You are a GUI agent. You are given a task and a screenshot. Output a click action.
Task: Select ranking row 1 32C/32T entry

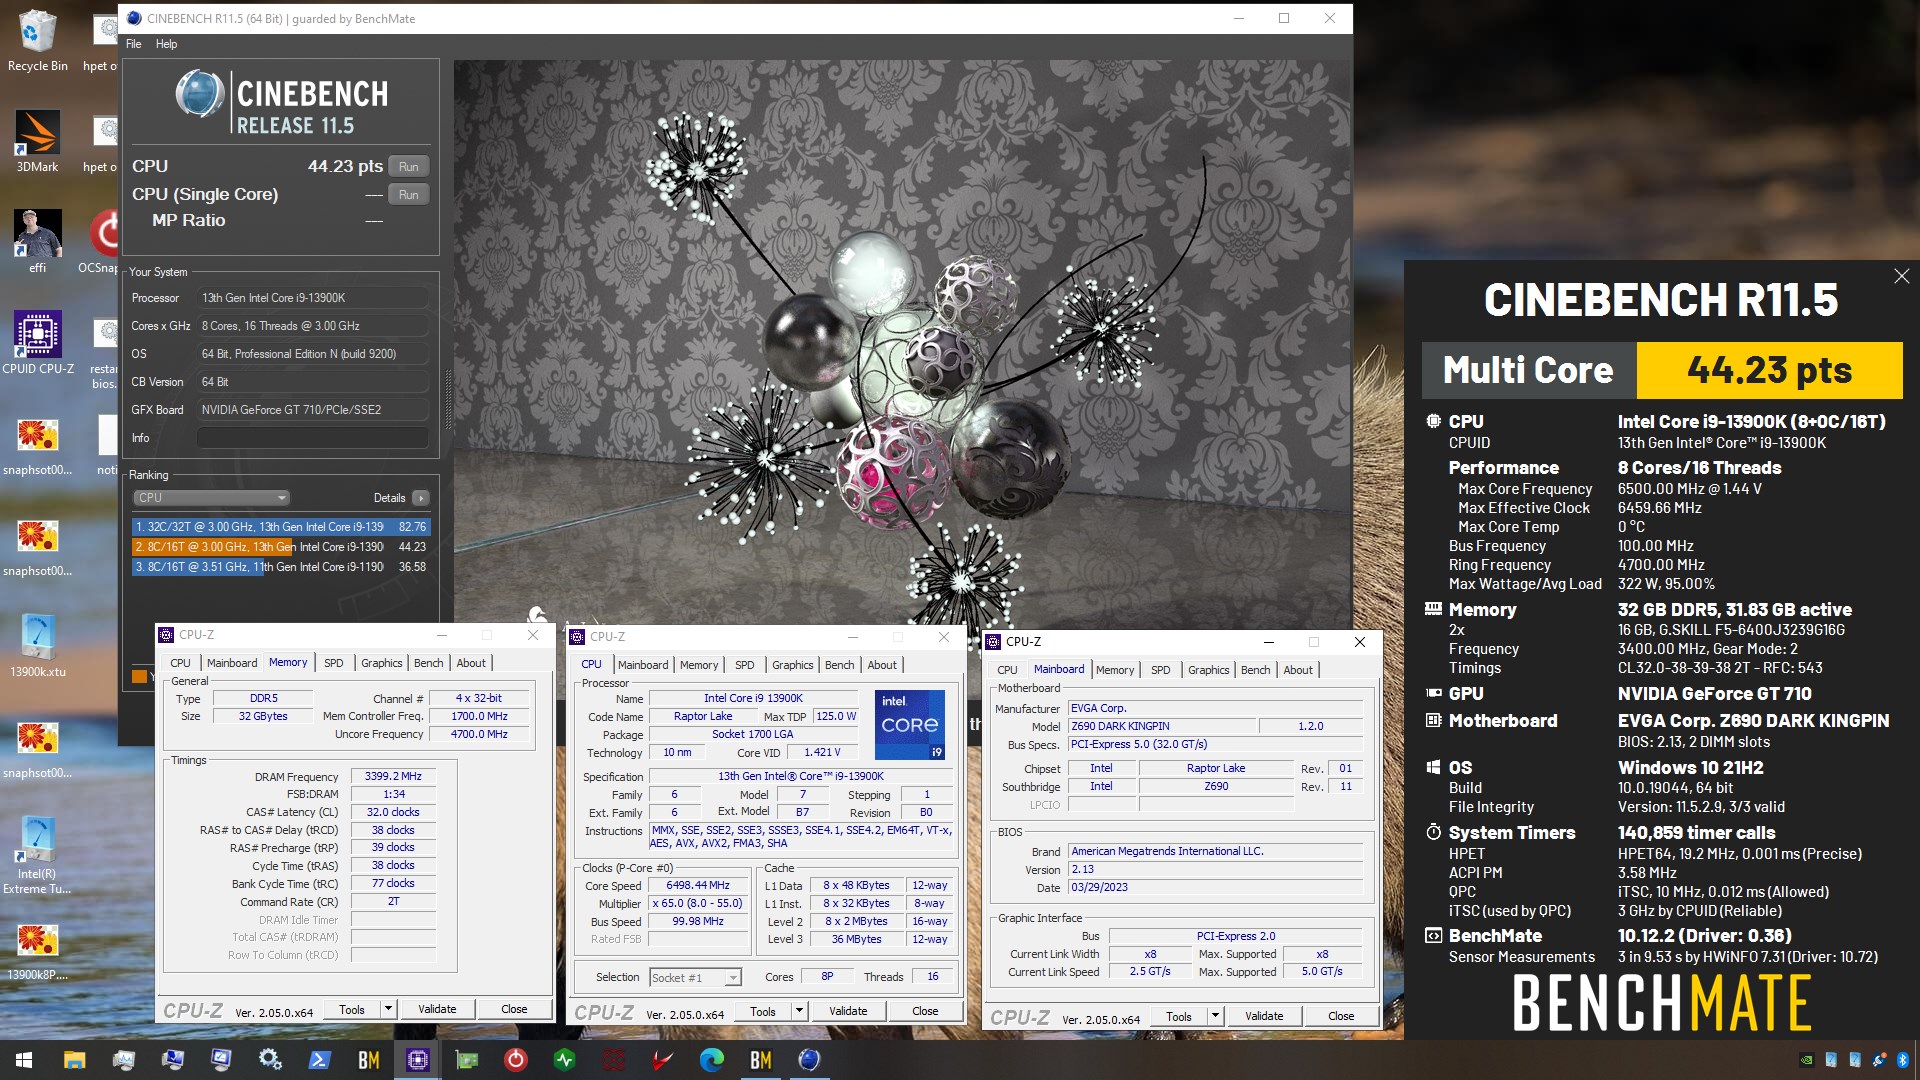click(281, 527)
